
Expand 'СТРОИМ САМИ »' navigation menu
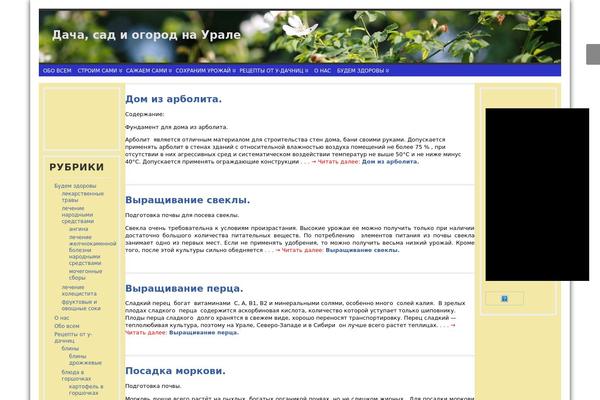pos(99,70)
